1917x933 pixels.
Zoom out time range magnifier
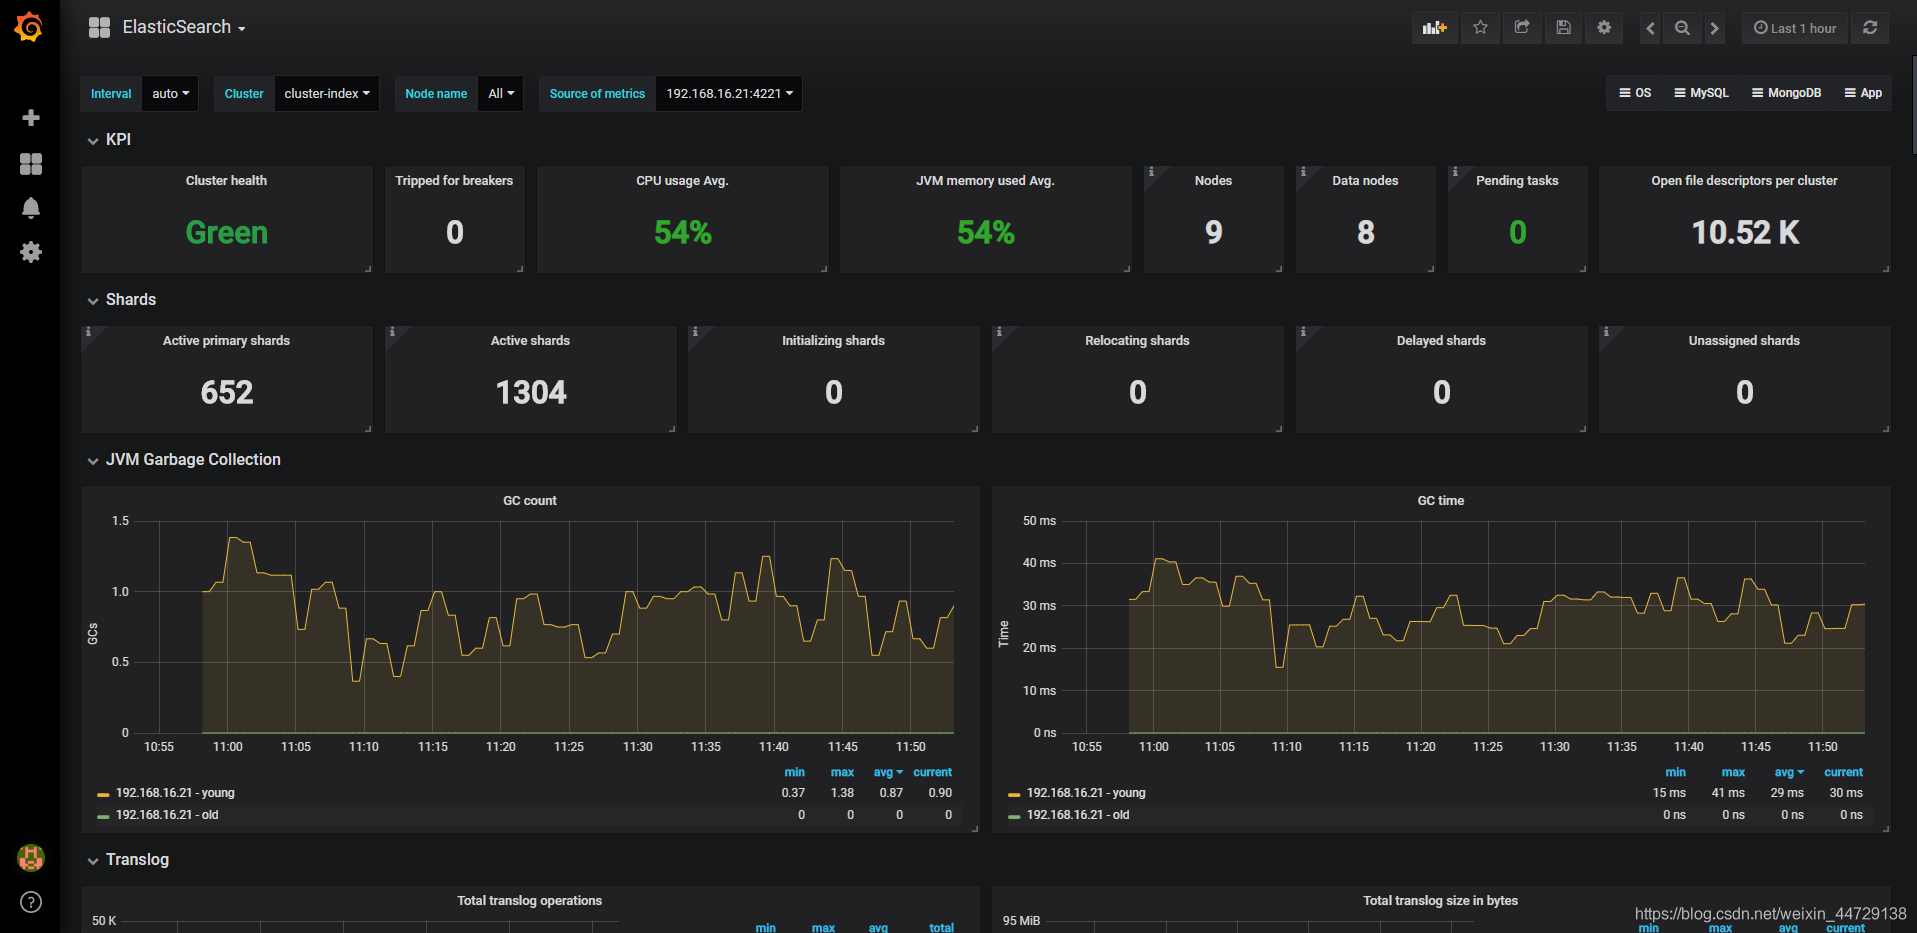pyautogui.click(x=1683, y=28)
